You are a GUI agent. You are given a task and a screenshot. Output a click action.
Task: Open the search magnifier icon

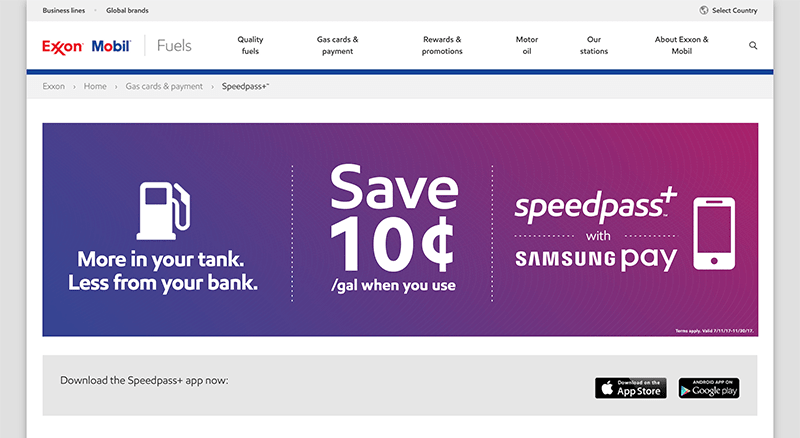pyautogui.click(x=753, y=45)
